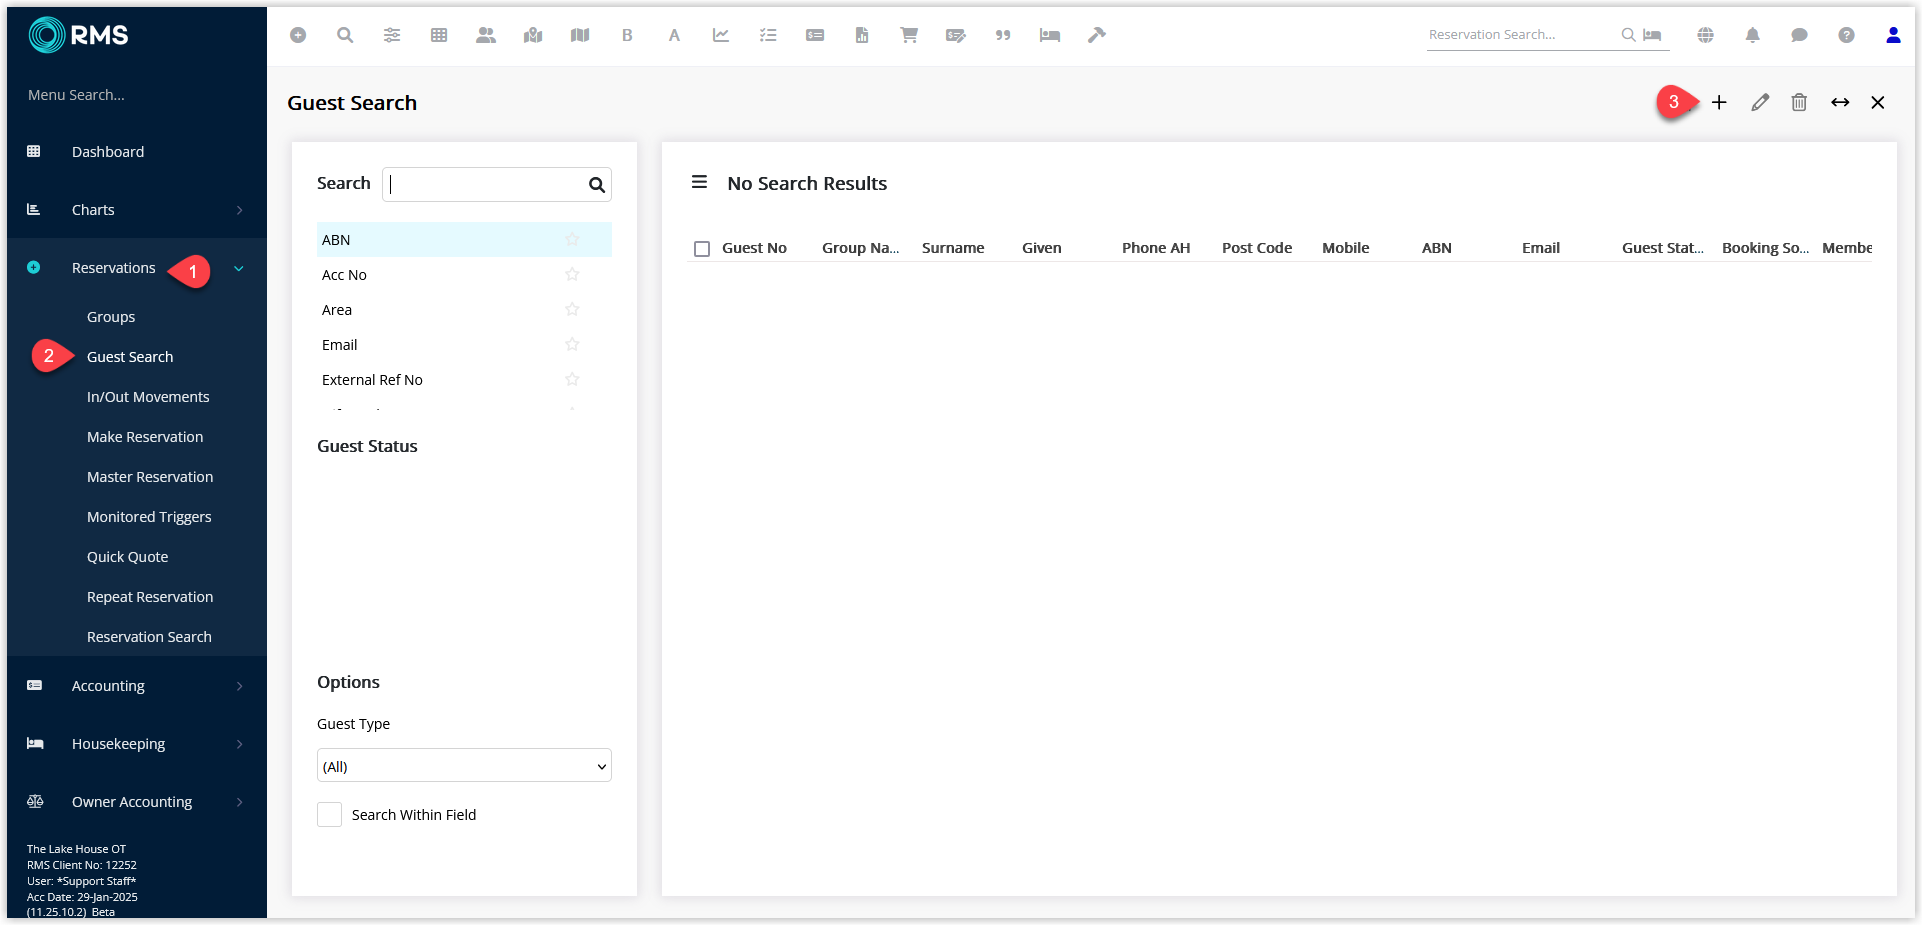This screenshot has height=926, width=1923.
Task: Open the chat bubble icon
Action: coord(1800,35)
